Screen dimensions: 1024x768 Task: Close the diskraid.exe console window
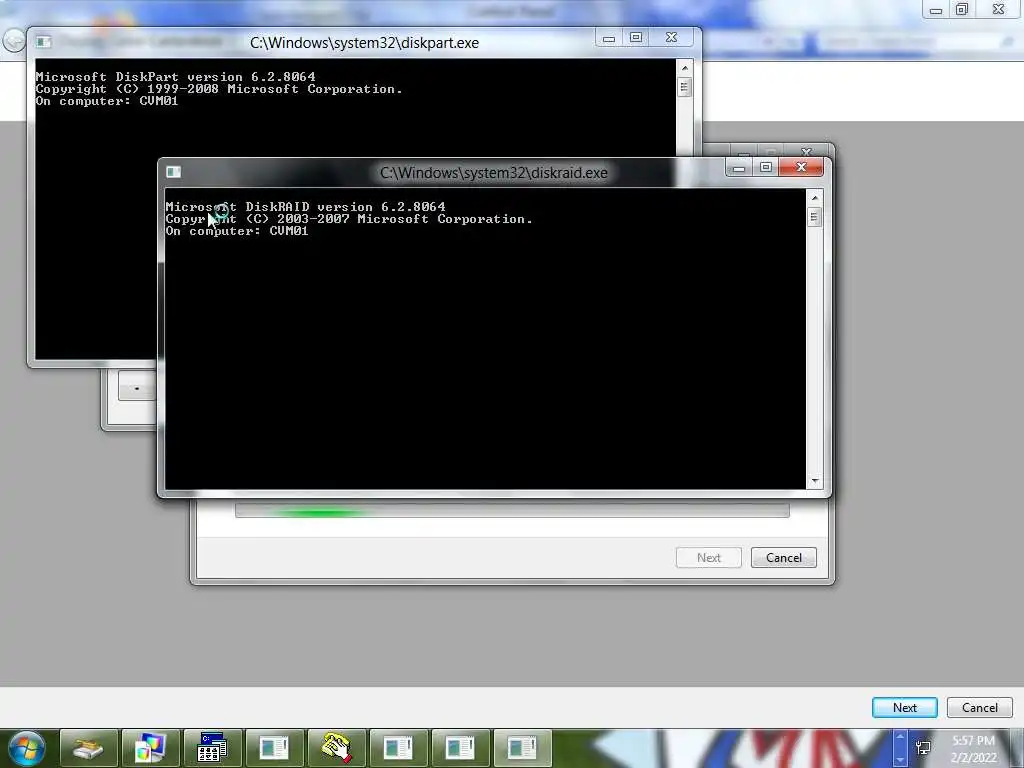pos(801,168)
